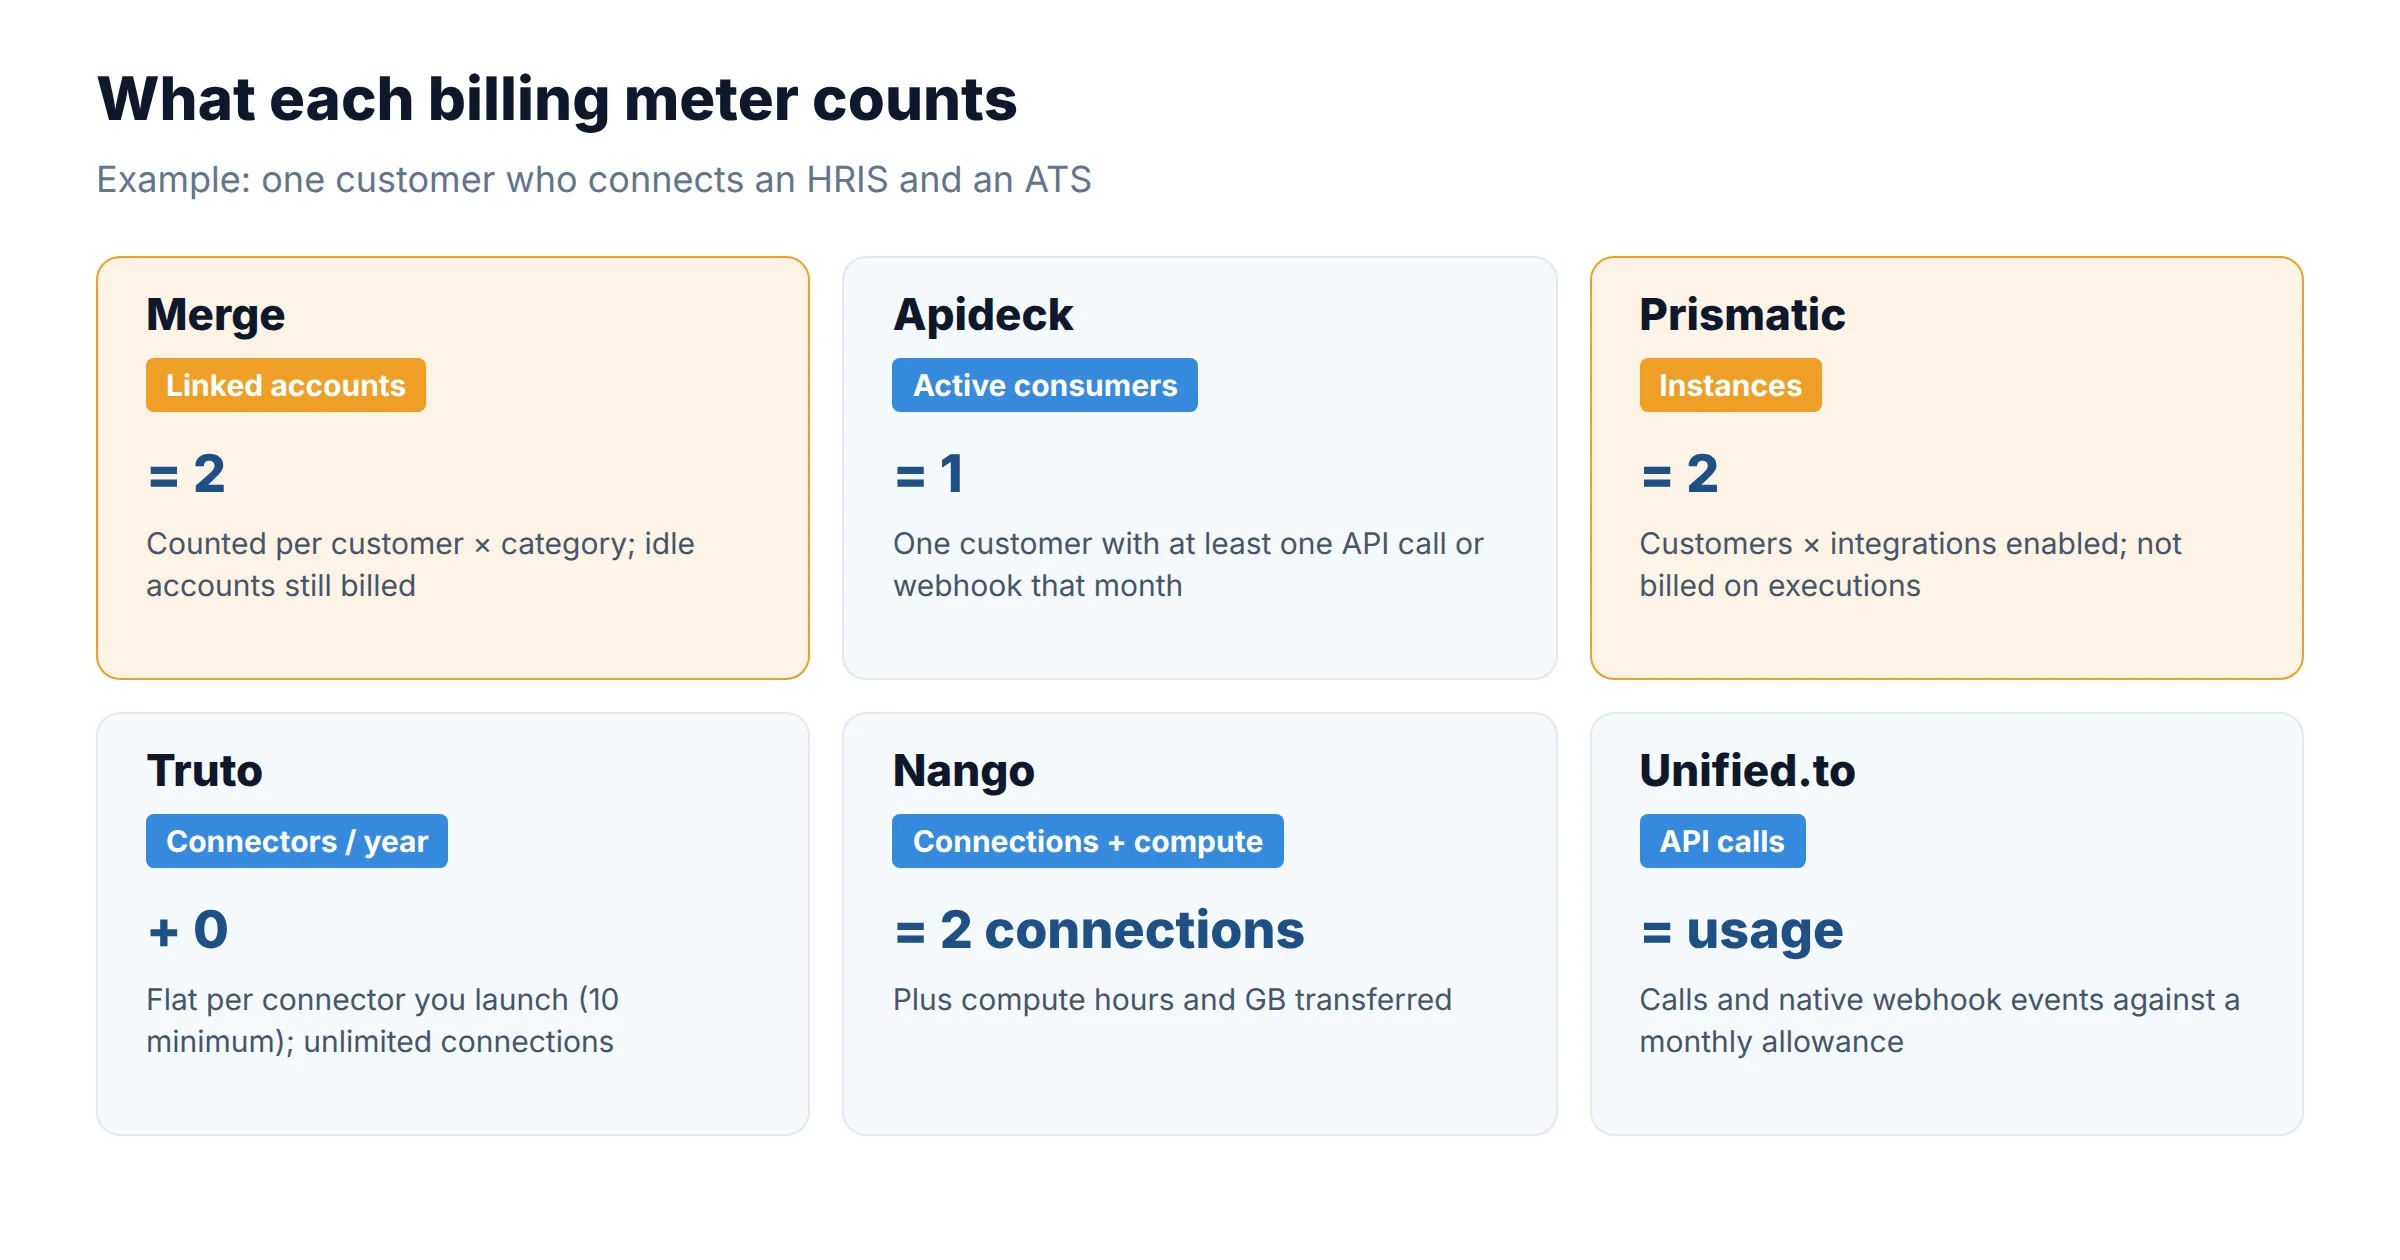2400x1260 pixels.
Task: Select the Nango card title
Action: tap(964, 771)
